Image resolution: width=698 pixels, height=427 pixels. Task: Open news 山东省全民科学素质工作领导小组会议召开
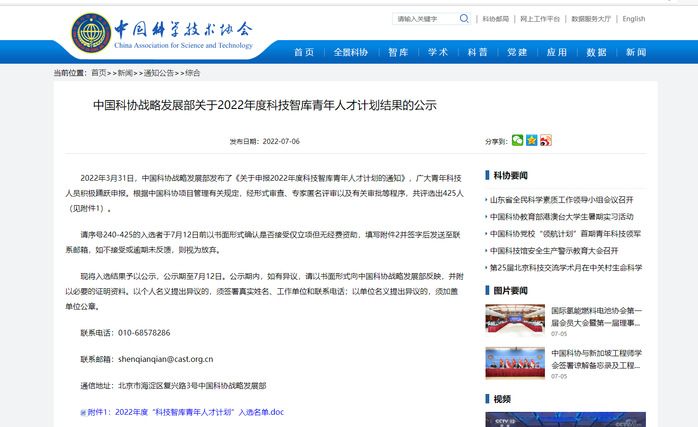561,200
